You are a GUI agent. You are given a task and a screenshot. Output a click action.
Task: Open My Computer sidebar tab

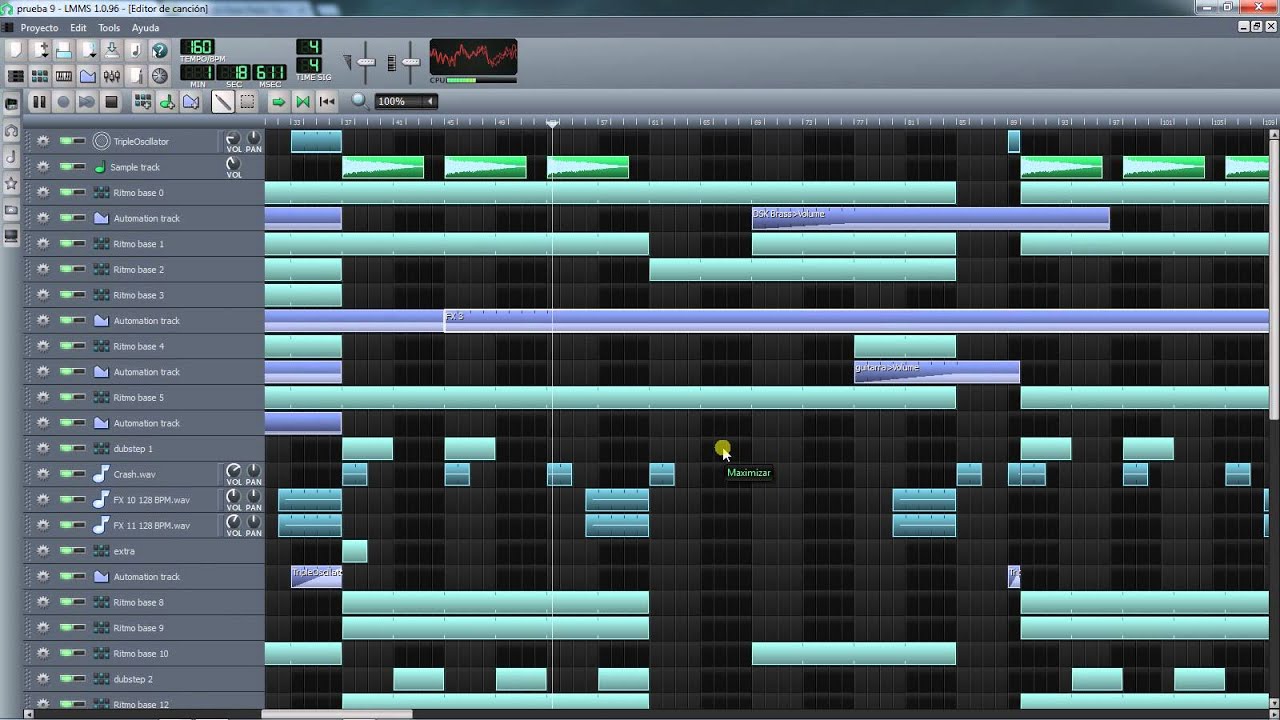coord(12,236)
